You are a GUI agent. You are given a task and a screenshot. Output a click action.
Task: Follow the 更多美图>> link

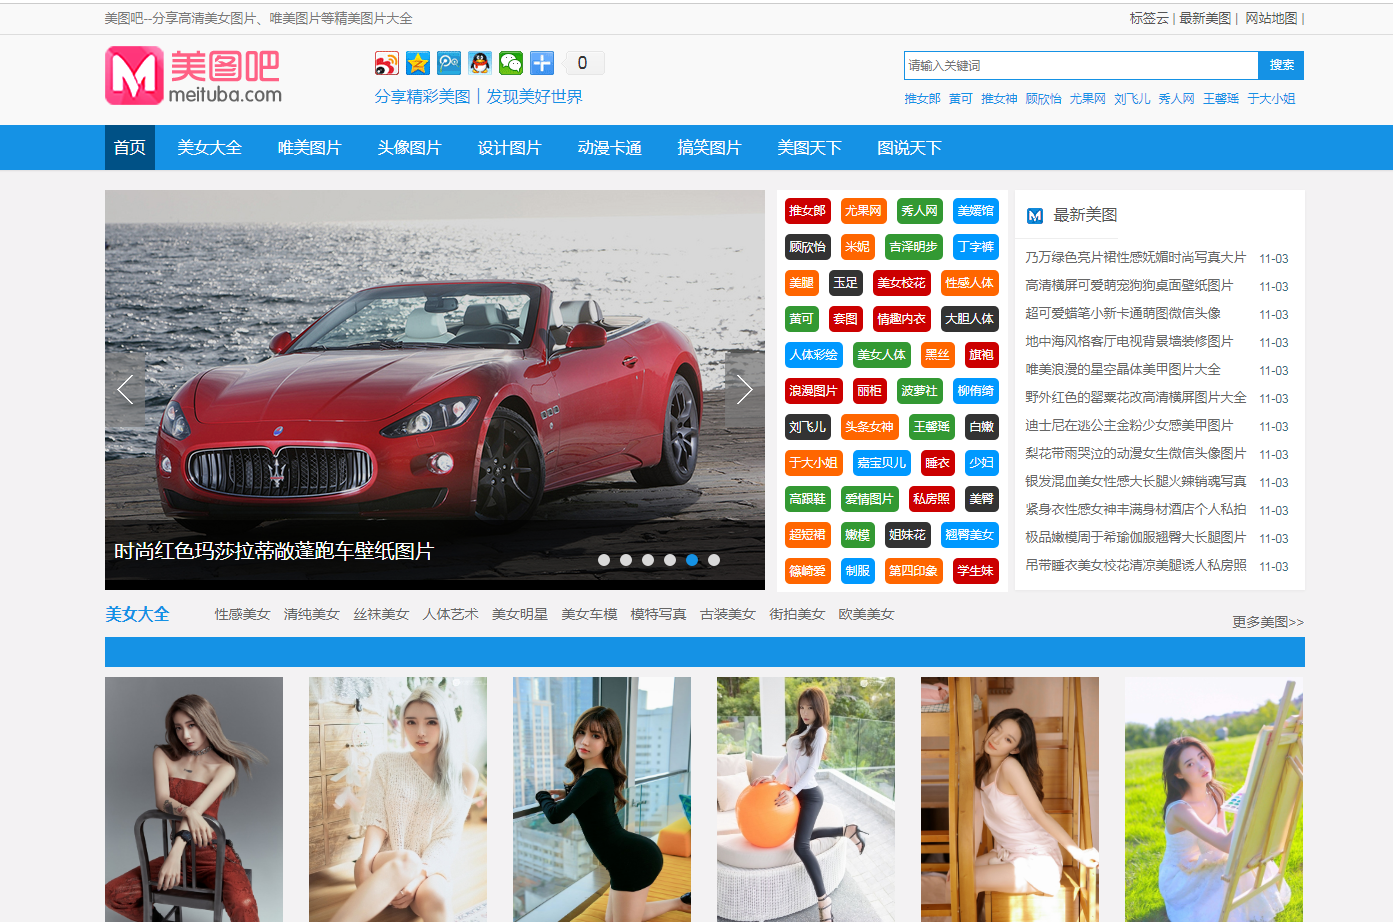tap(1267, 622)
